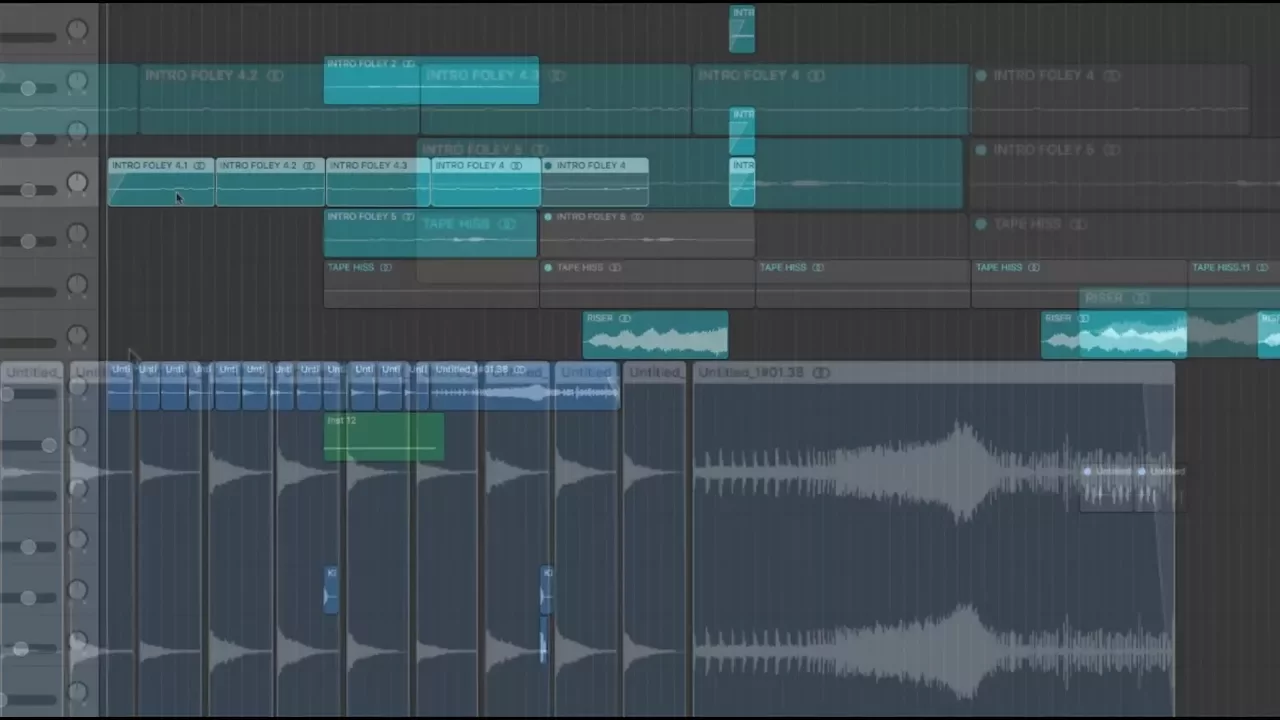The image size is (1280, 720).
Task: Select left RISER waveform region
Action: click(x=656, y=335)
